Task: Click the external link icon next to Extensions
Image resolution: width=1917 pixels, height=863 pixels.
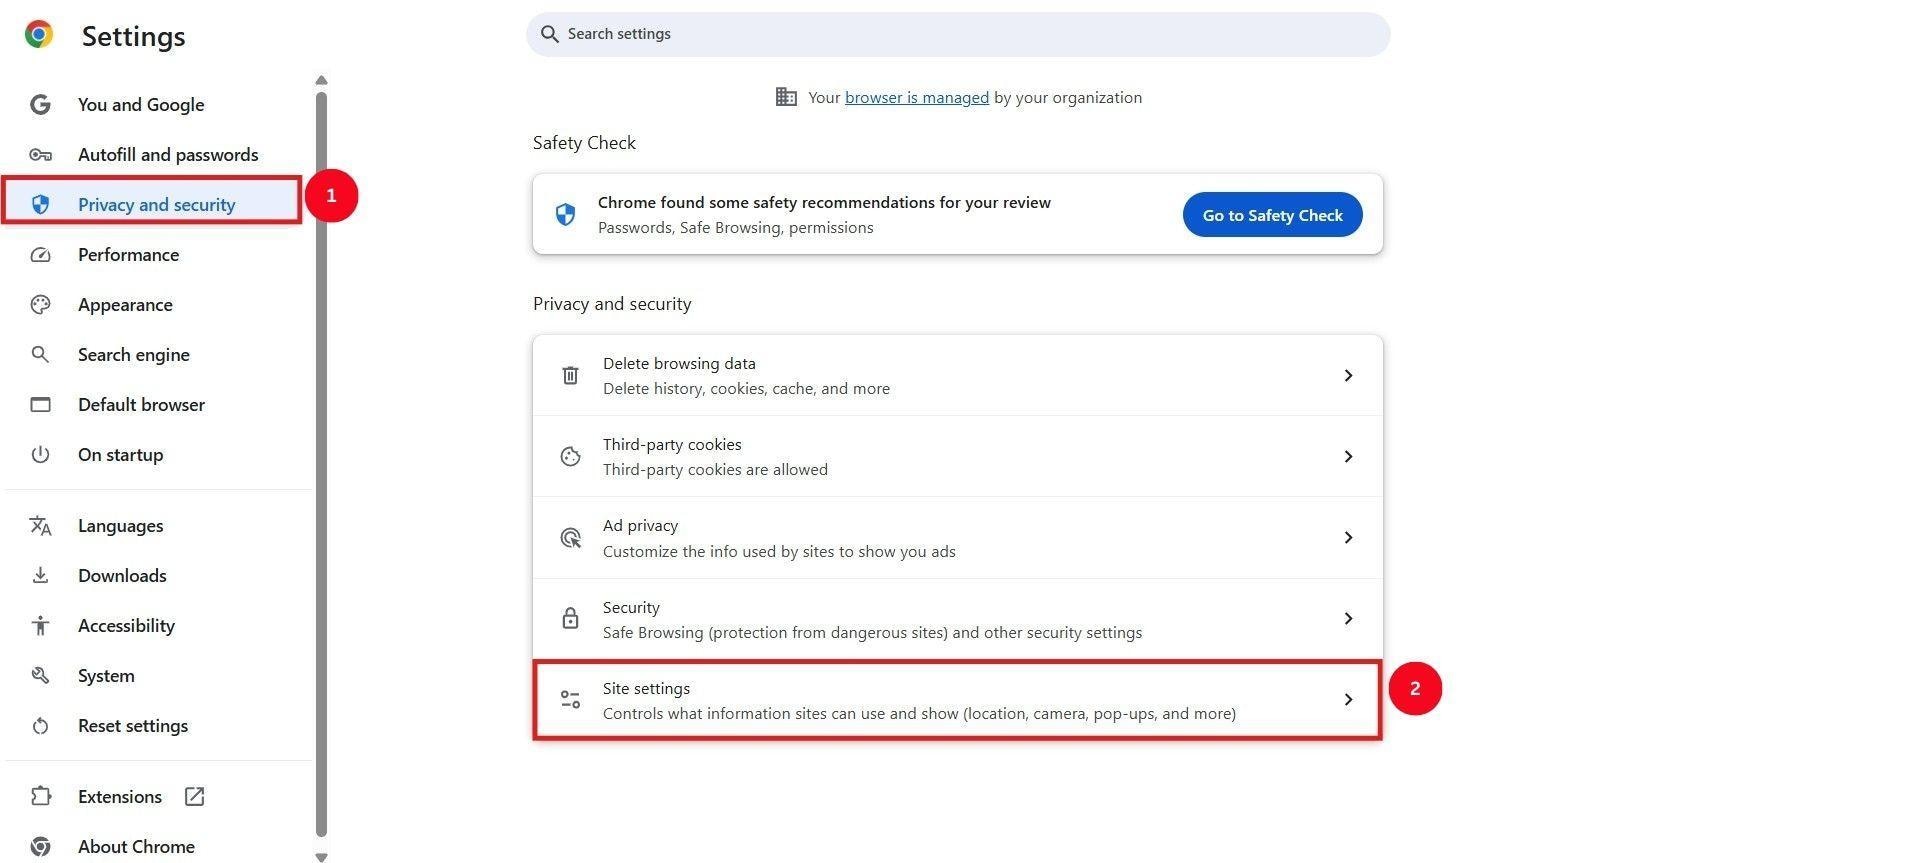Action: tap(193, 796)
